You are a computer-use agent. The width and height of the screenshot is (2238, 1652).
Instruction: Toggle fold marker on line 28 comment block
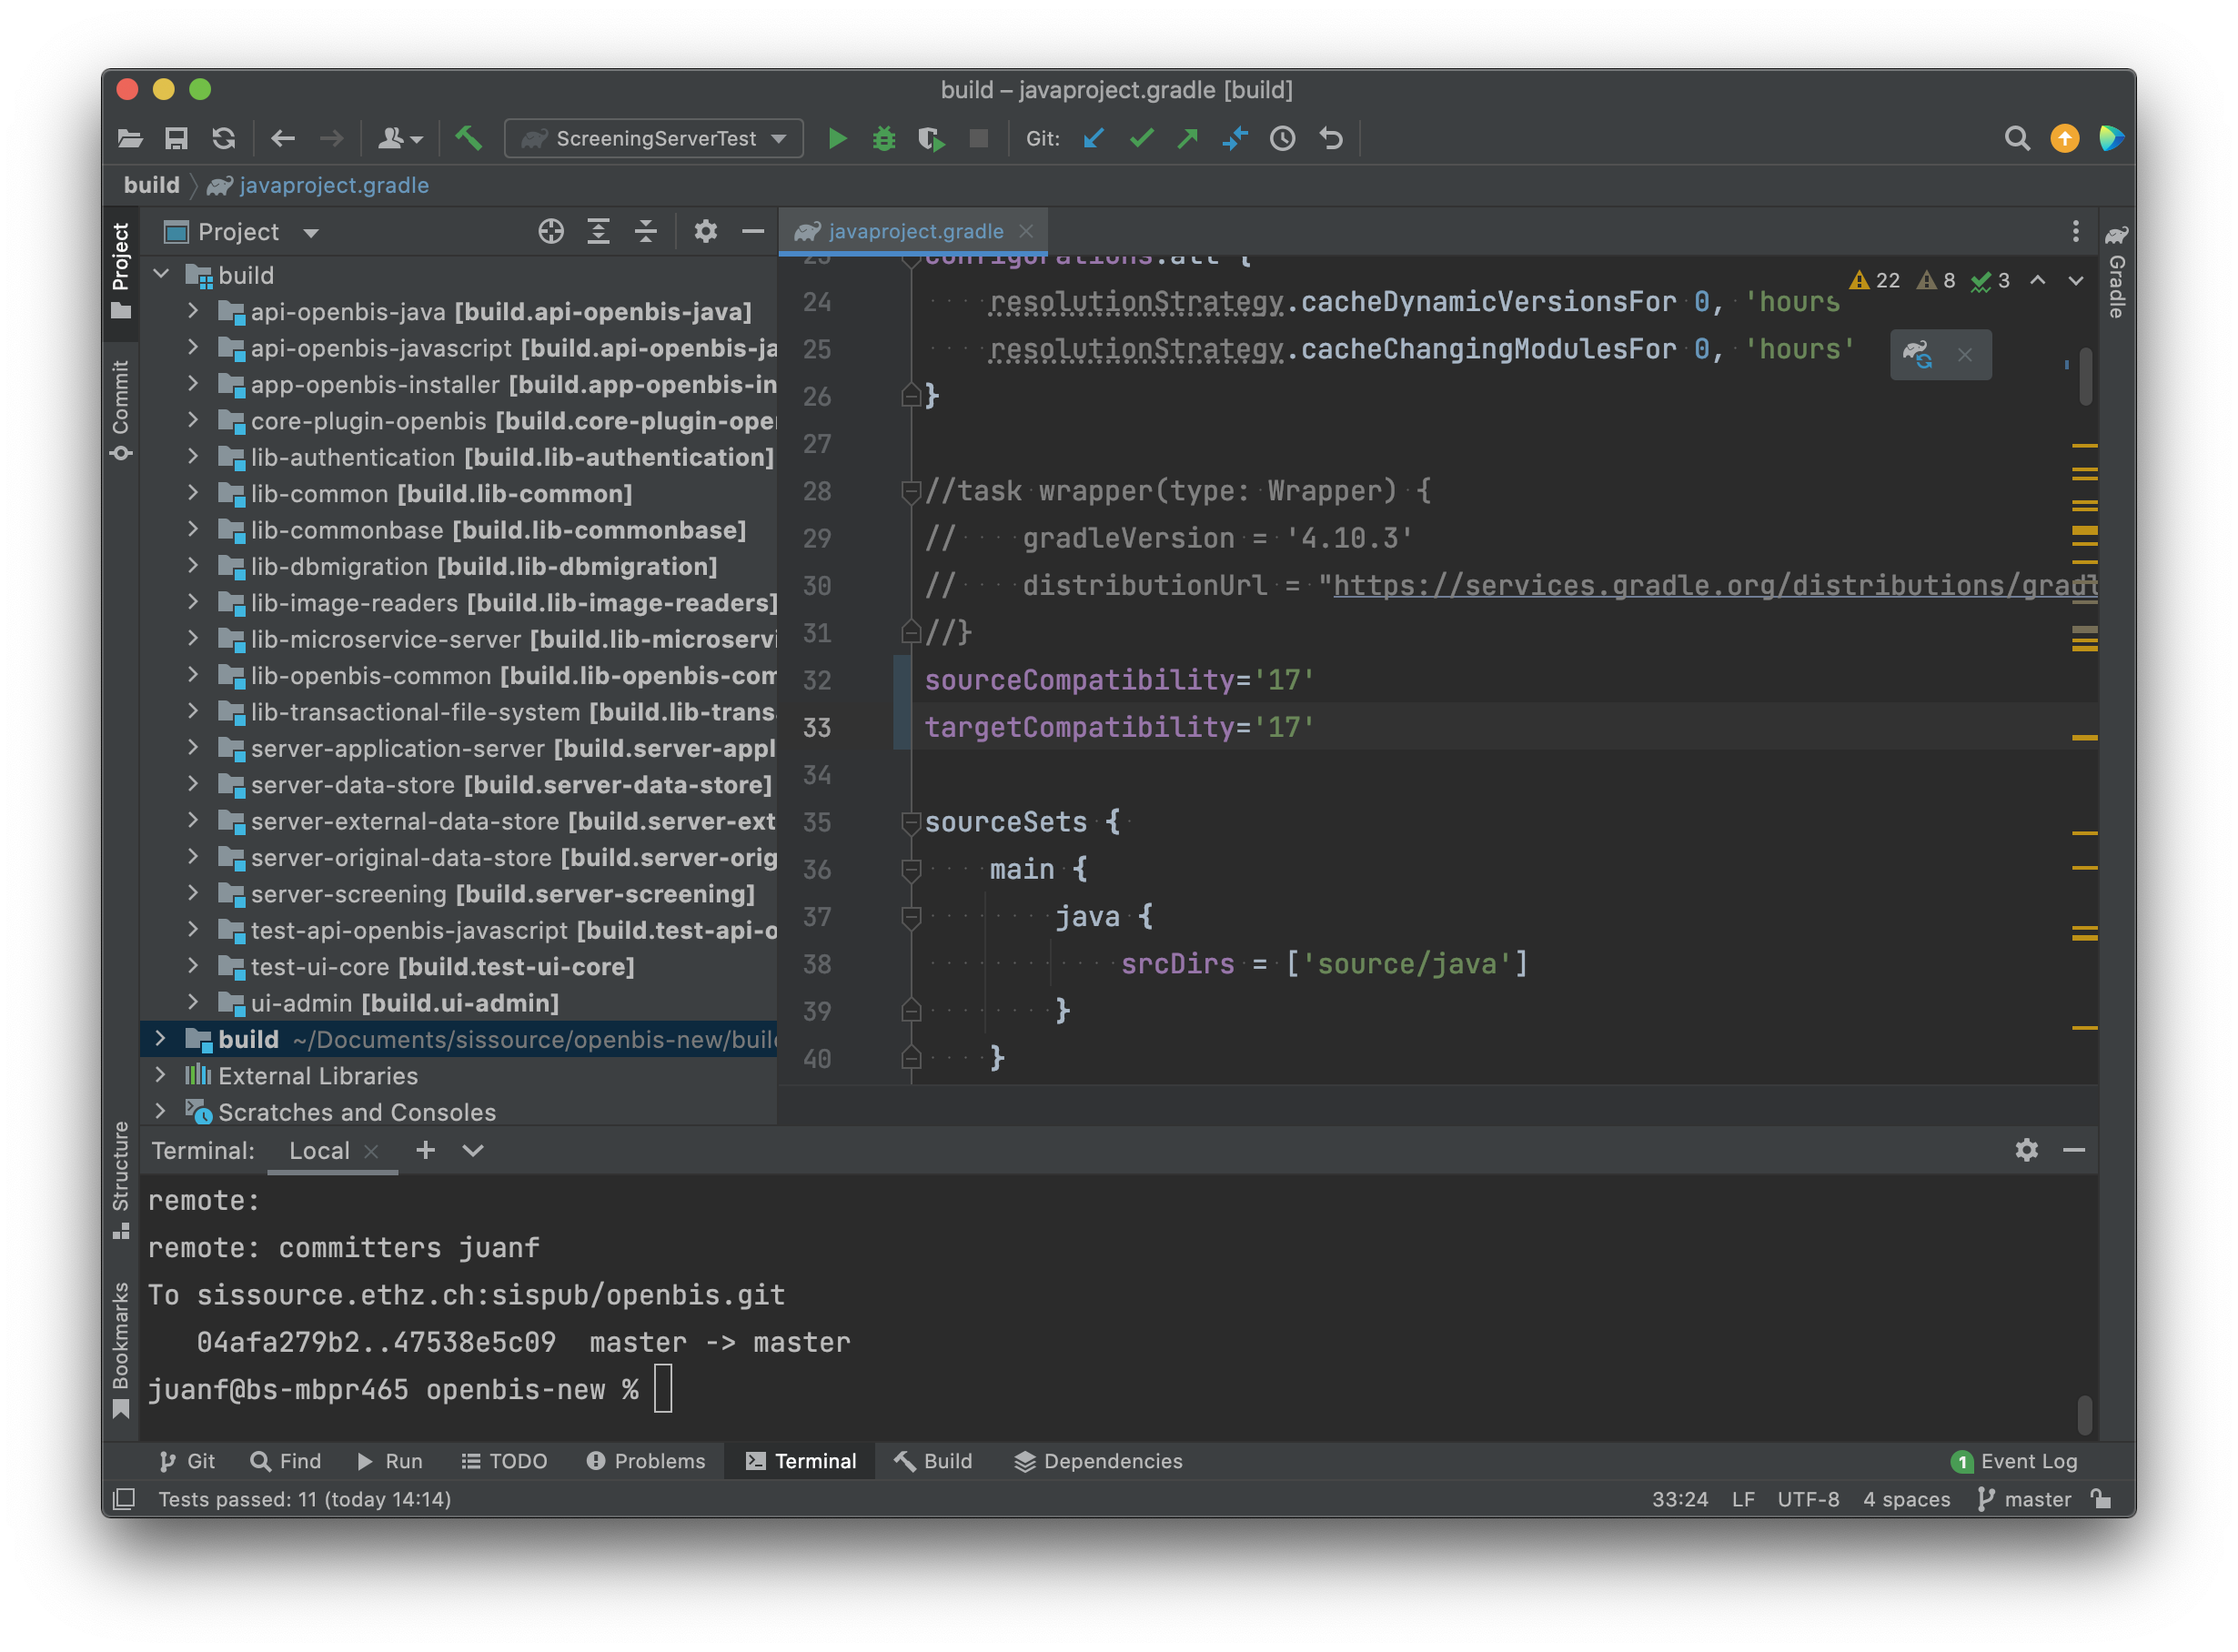(911, 491)
